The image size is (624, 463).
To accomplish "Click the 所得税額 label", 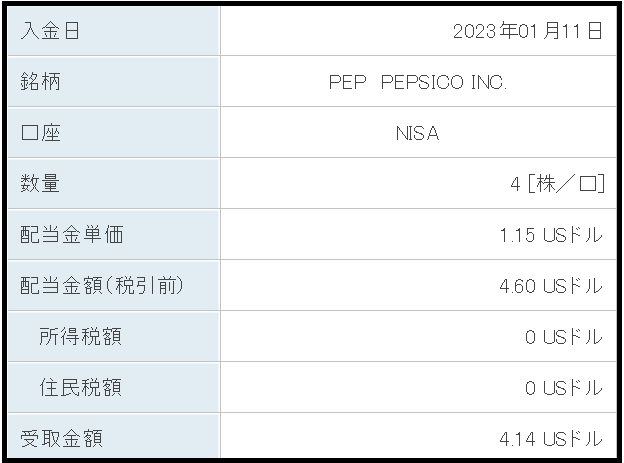I will 80,336.
